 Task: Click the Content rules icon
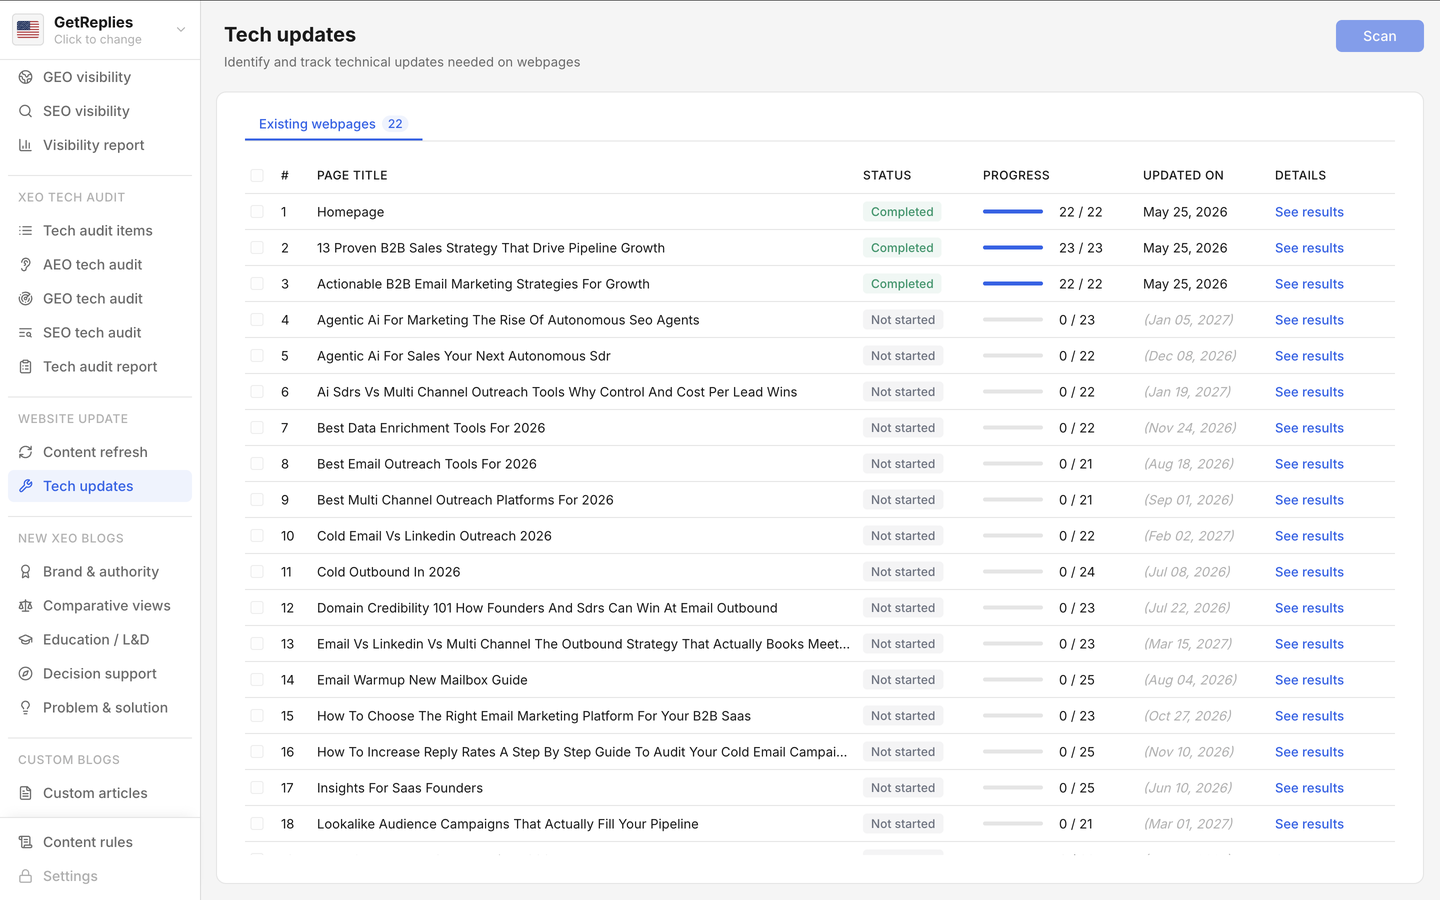26,842
